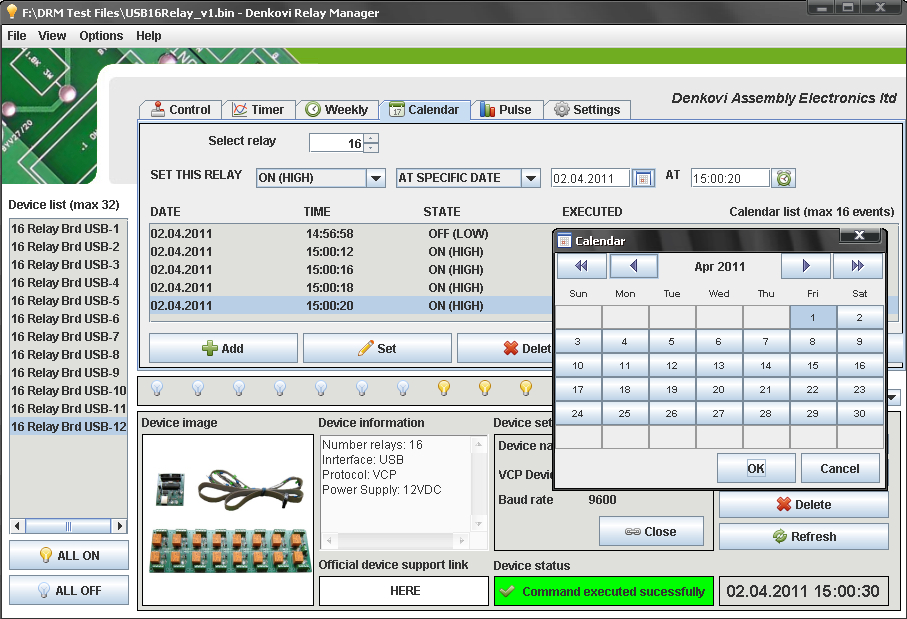Screen dimensions: 907x619
Task: Click the date input field 02.04.2011
Action: pyautogui.click(x=590, y=178)
